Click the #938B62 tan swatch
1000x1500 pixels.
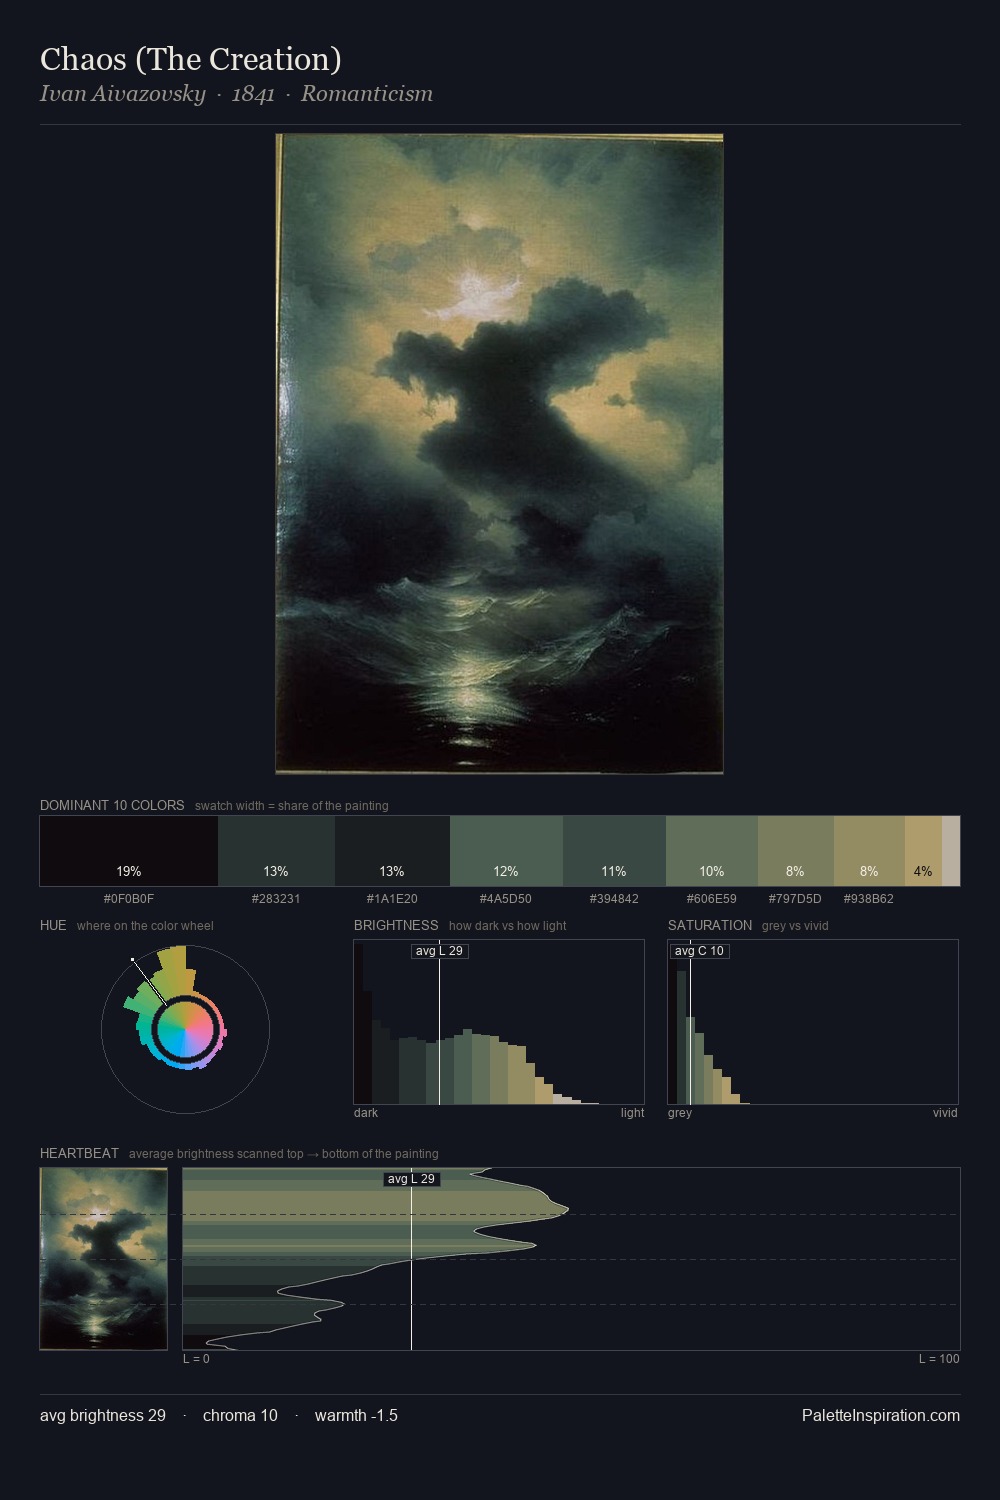click(x=869, y=851)
